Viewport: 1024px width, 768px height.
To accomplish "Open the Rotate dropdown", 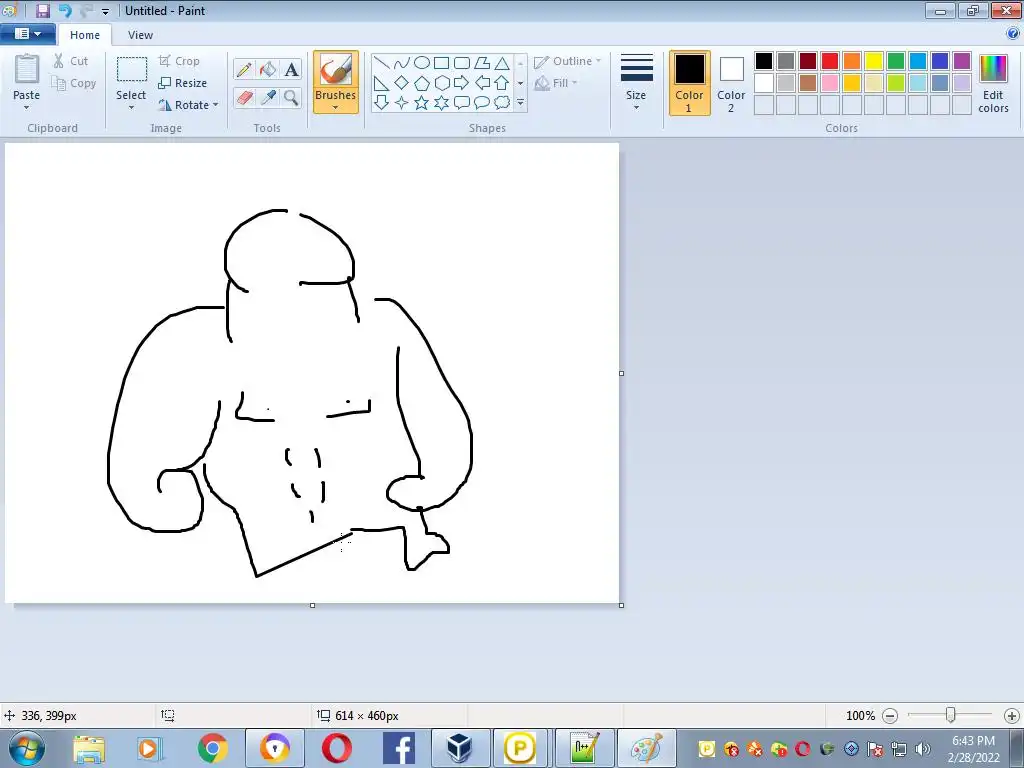I will [188, 104].
